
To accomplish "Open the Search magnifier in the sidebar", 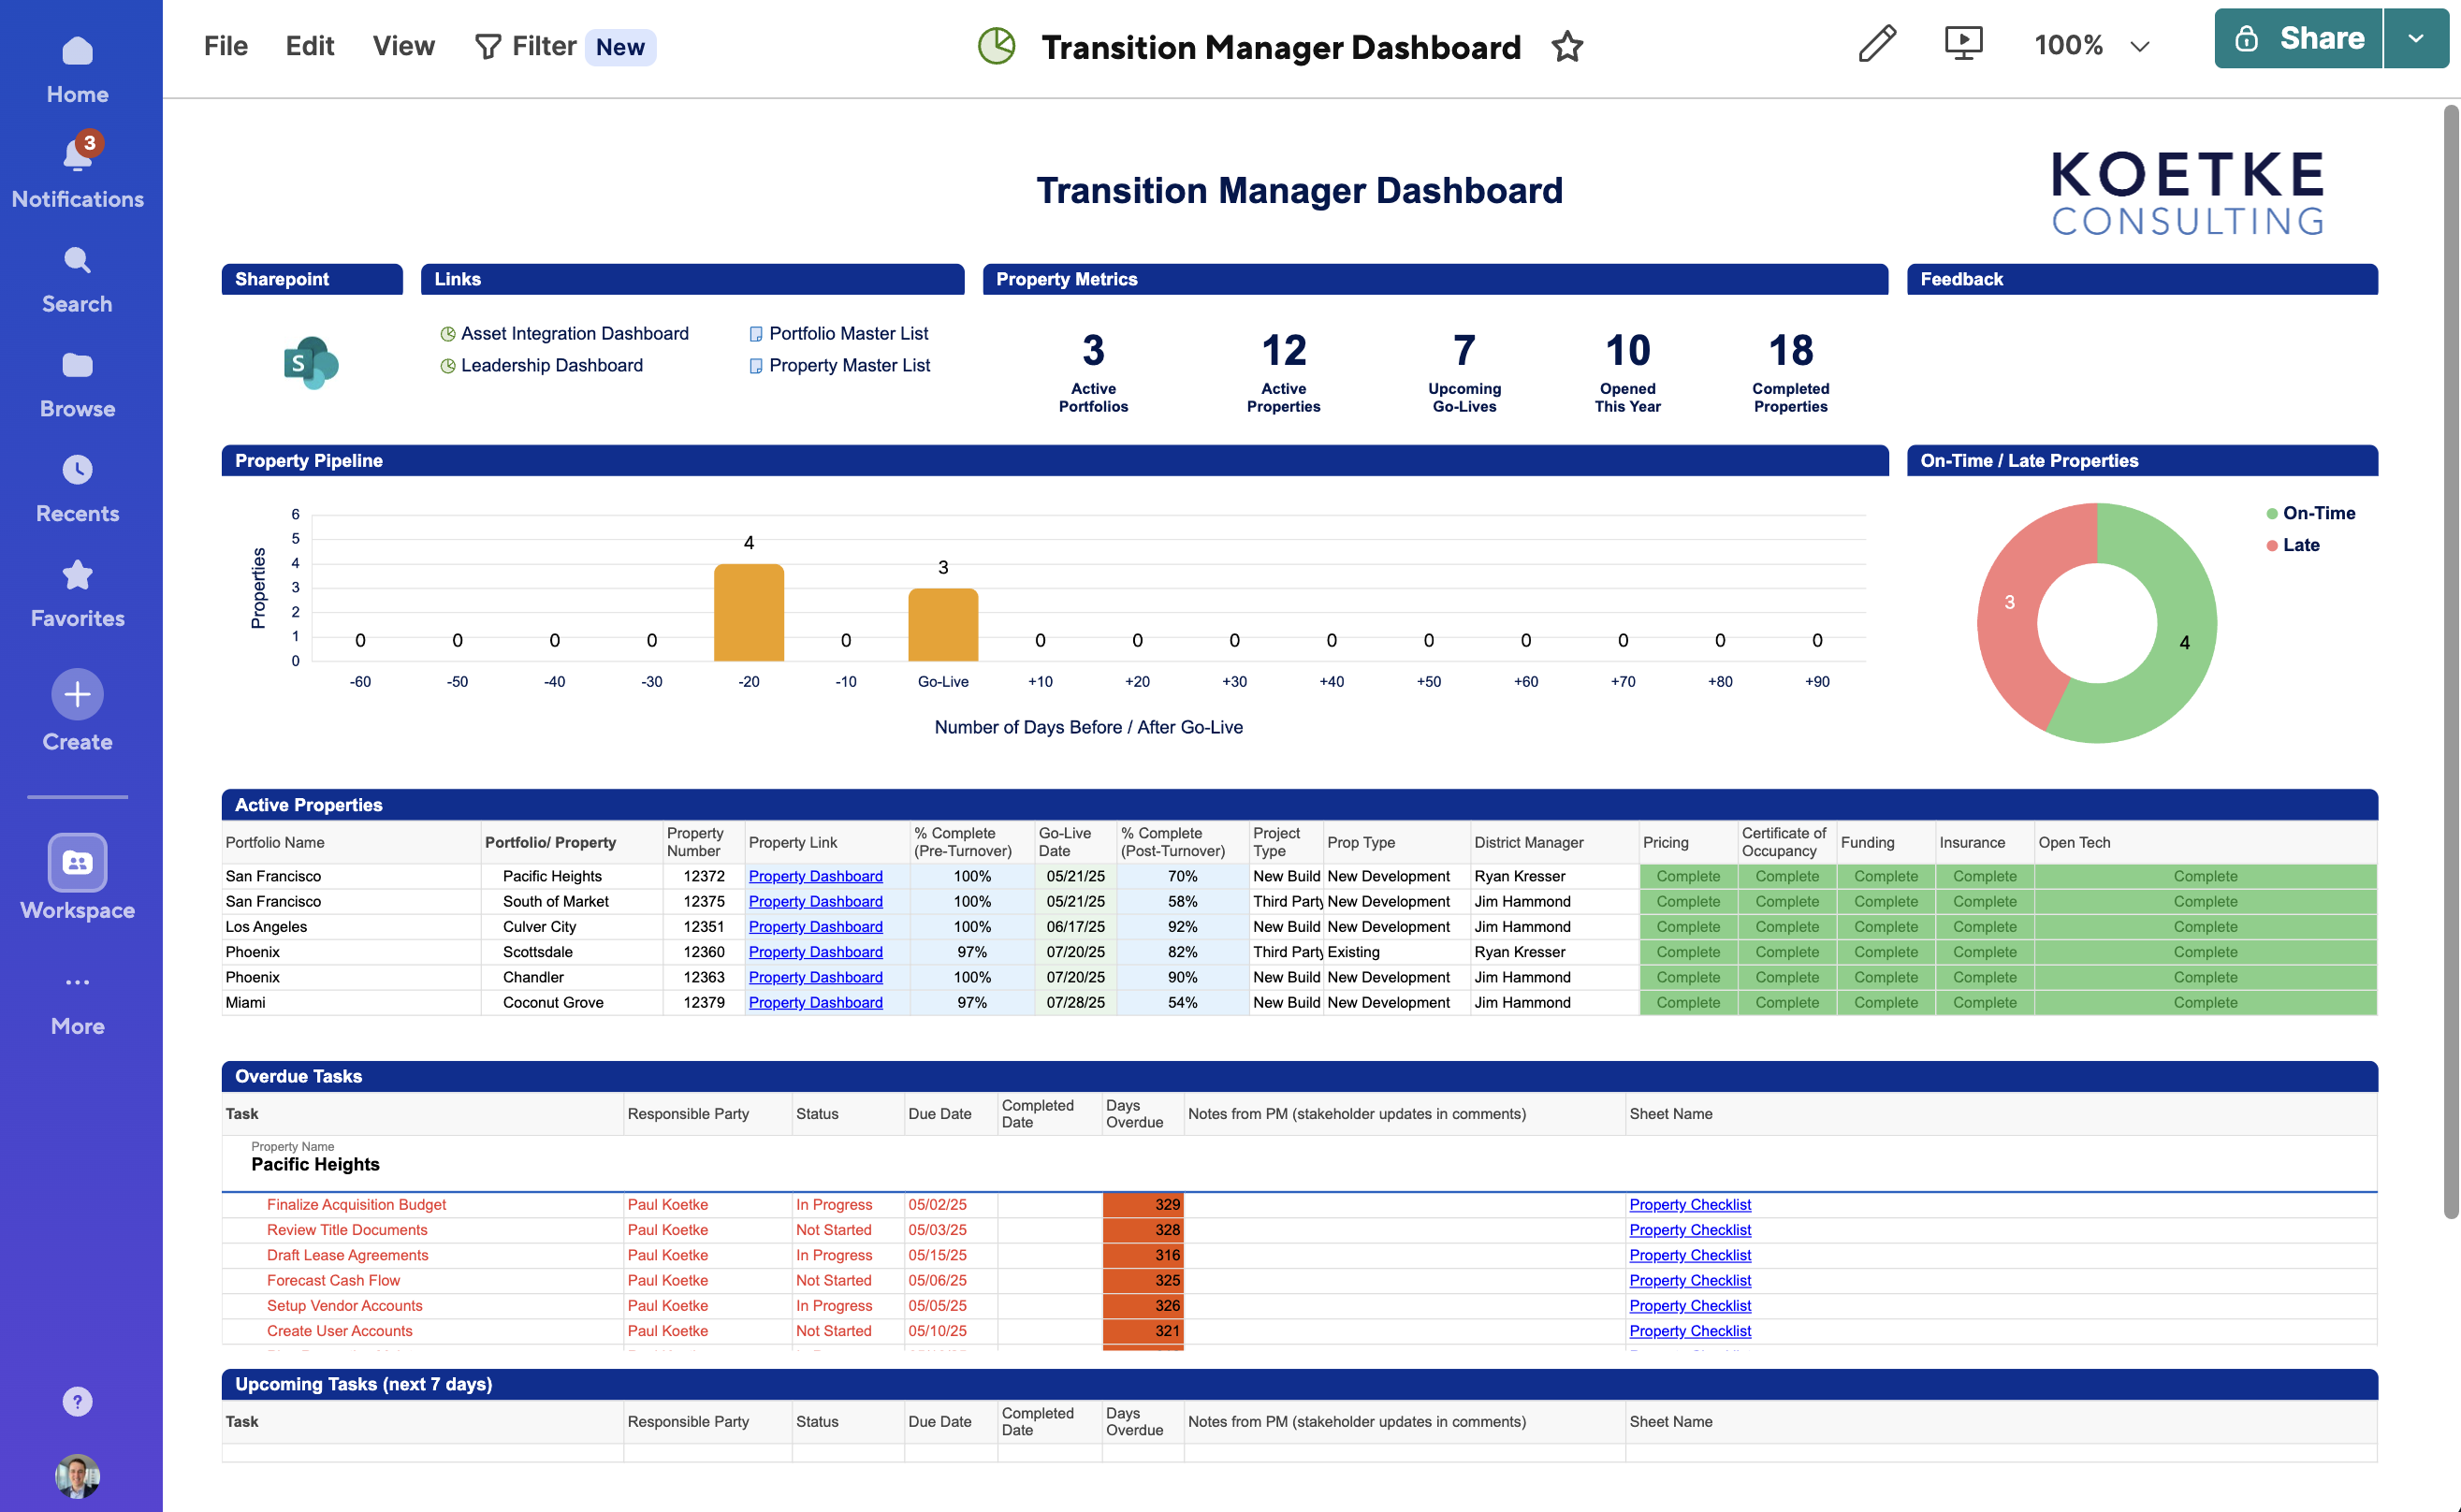I will [77, 261].
